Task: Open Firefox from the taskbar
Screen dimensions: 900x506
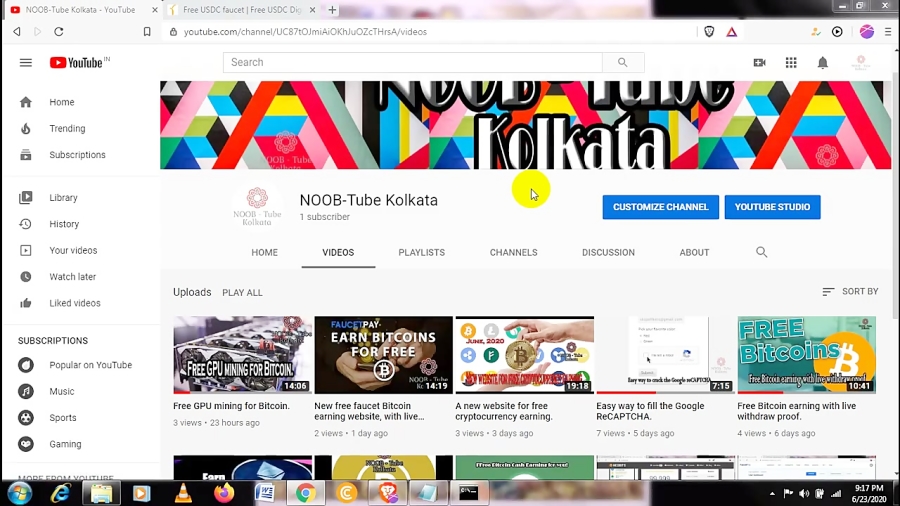Action: point(224,493)
